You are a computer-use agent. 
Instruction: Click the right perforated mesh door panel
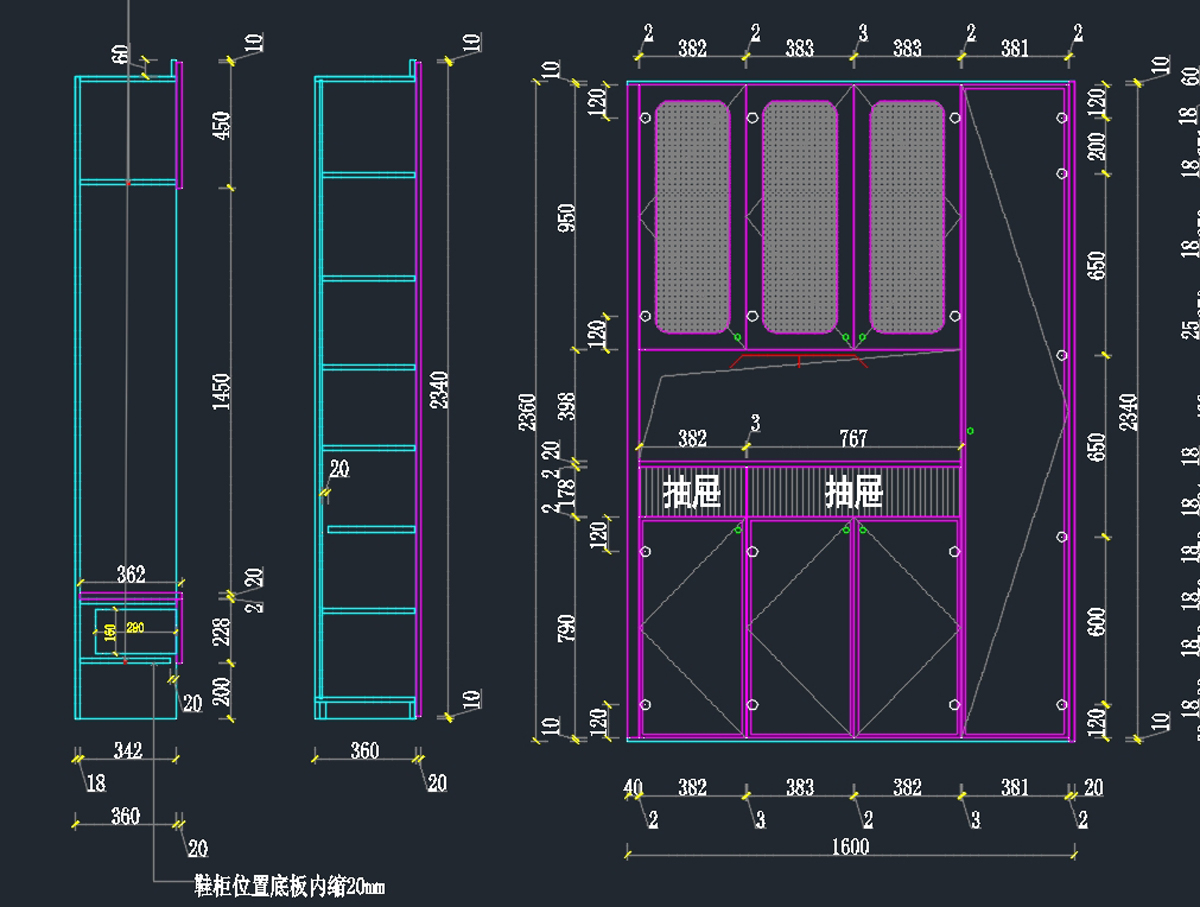[906, 217]
